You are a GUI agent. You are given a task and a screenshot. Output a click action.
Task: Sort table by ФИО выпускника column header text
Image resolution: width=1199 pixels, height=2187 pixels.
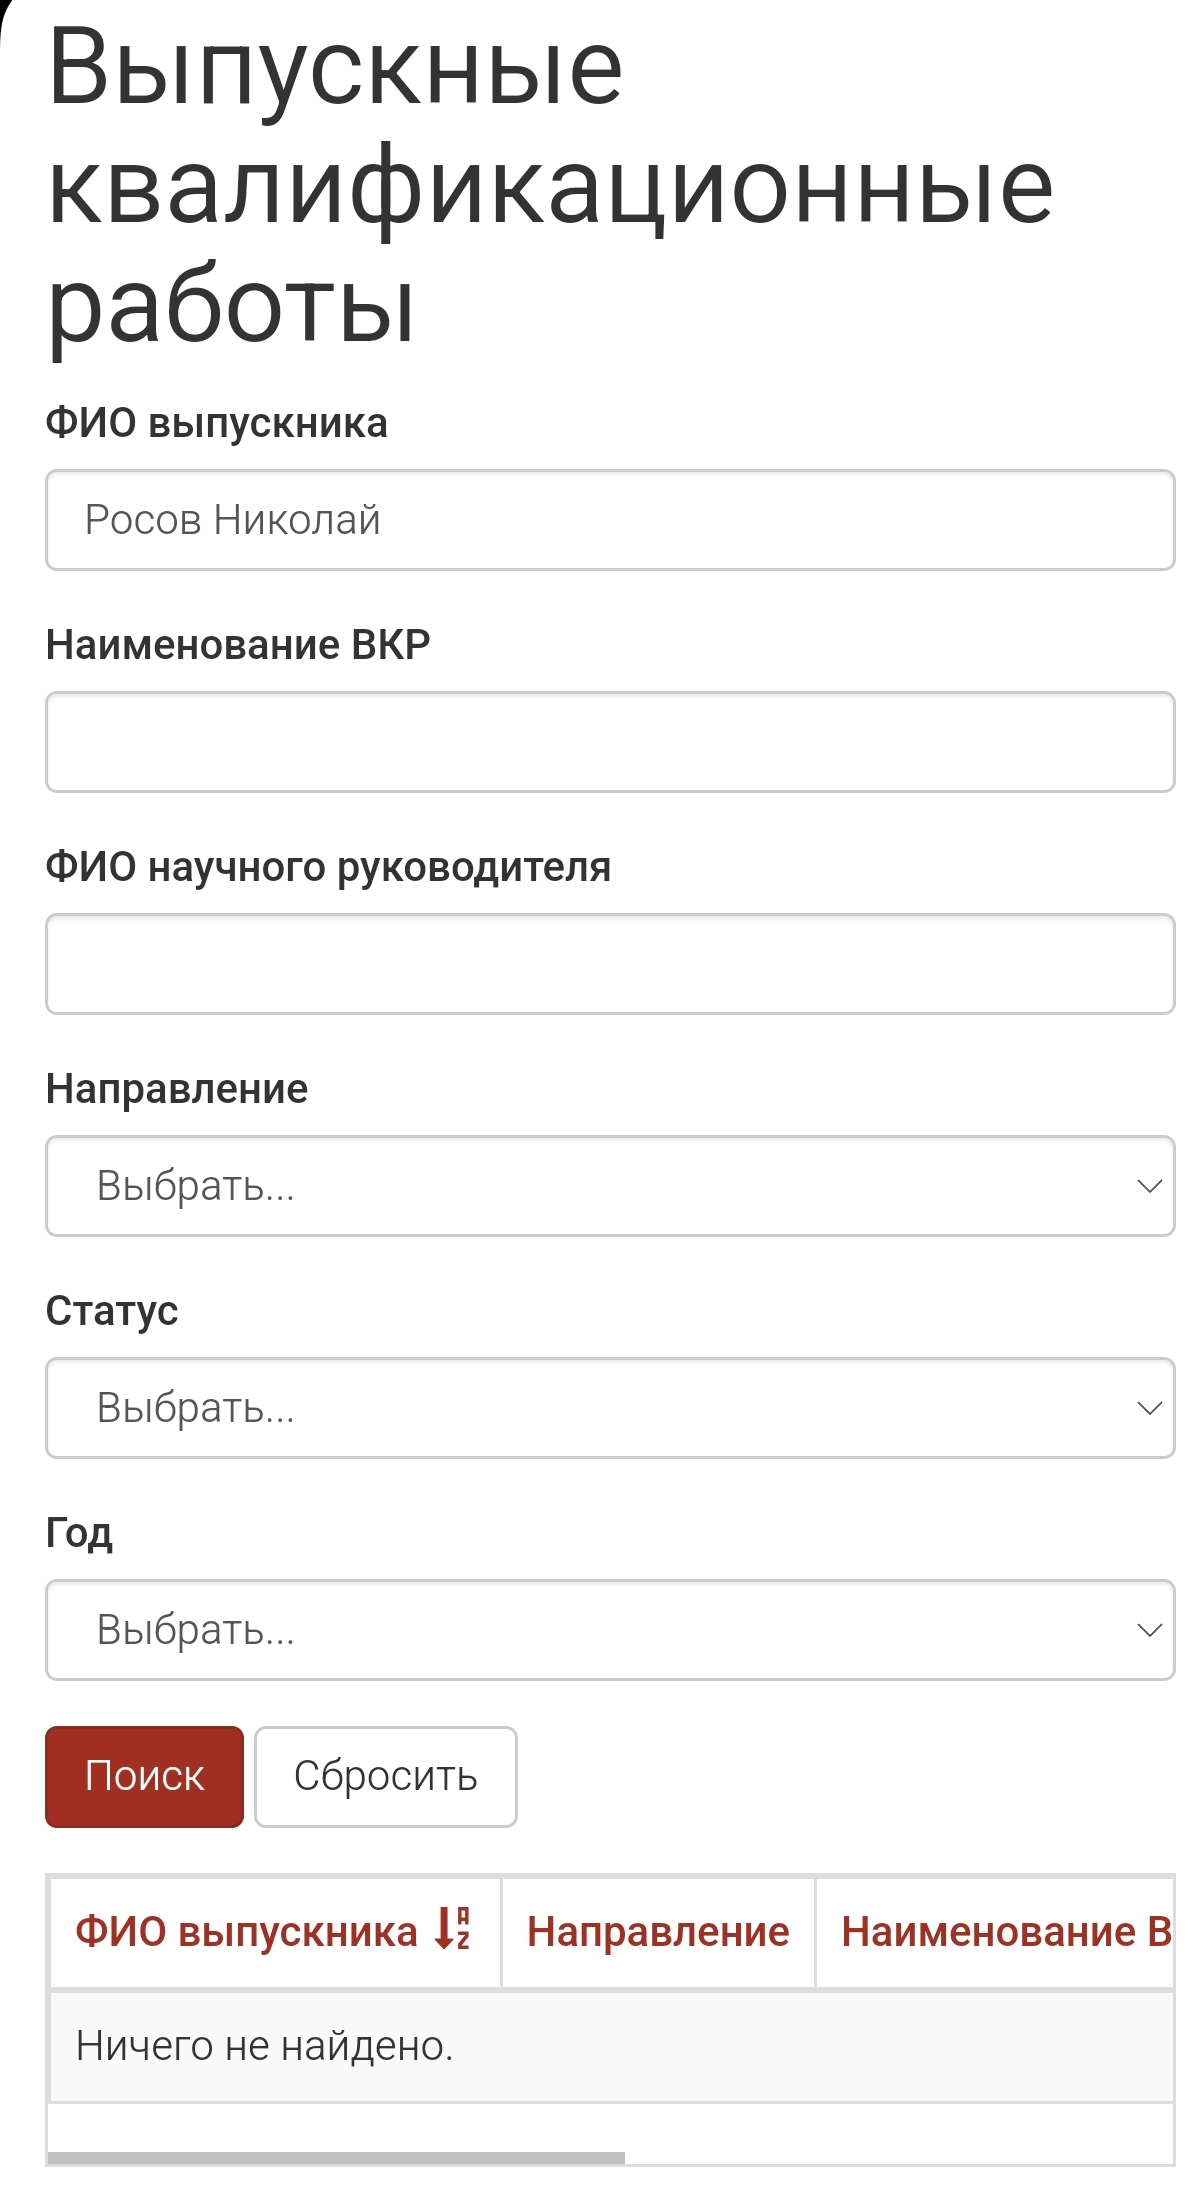pyautogui.click(x=246, y=1932)
